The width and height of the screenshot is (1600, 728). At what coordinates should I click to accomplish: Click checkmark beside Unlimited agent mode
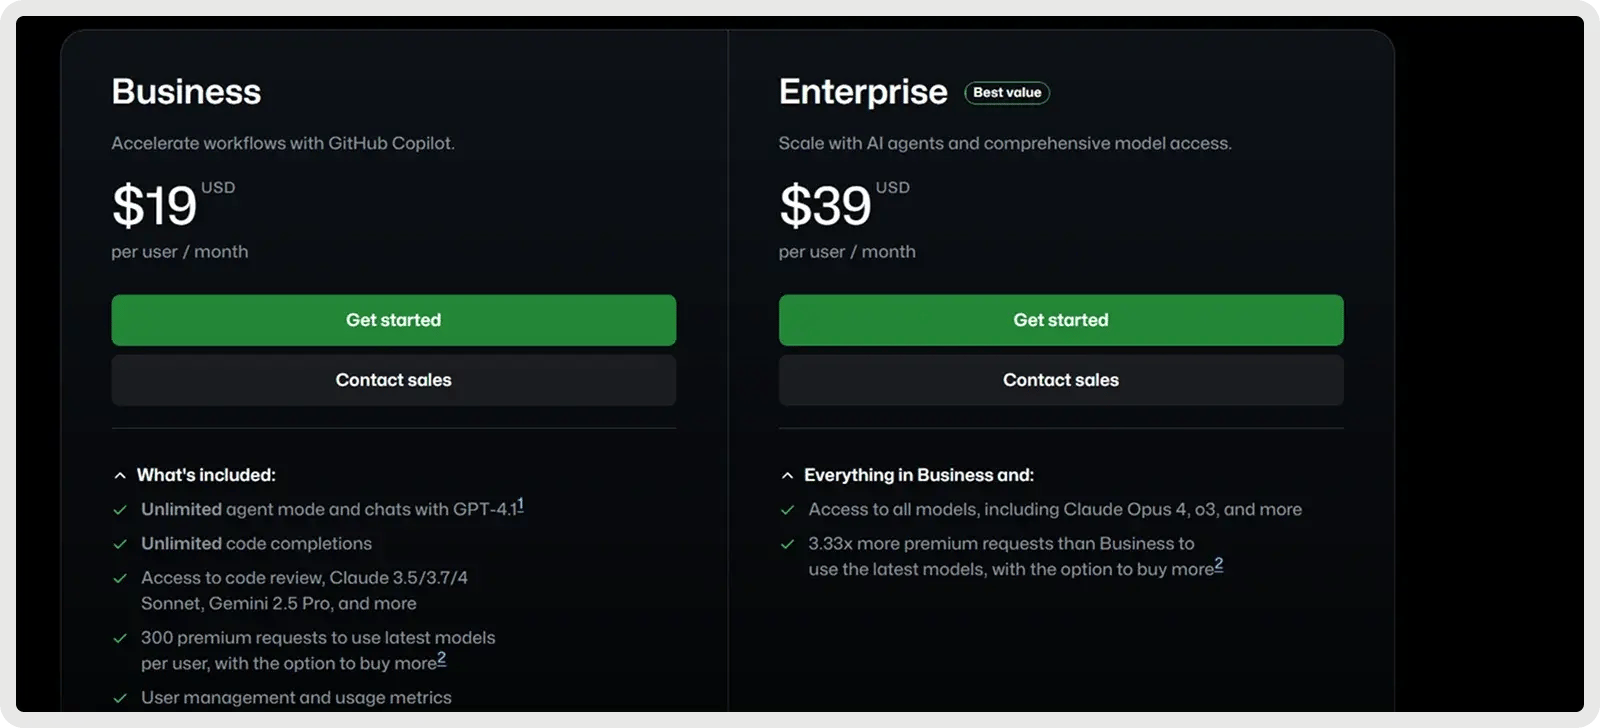coord(120,510)
